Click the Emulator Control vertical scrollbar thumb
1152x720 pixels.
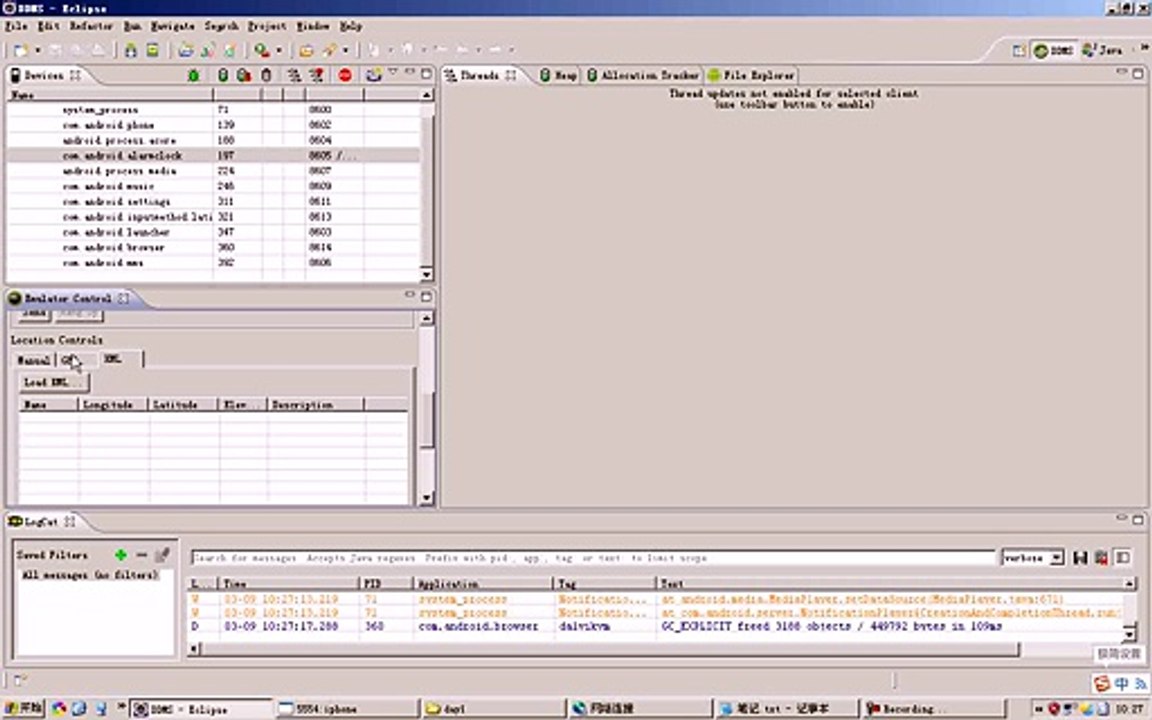click(x=426, y=420)
